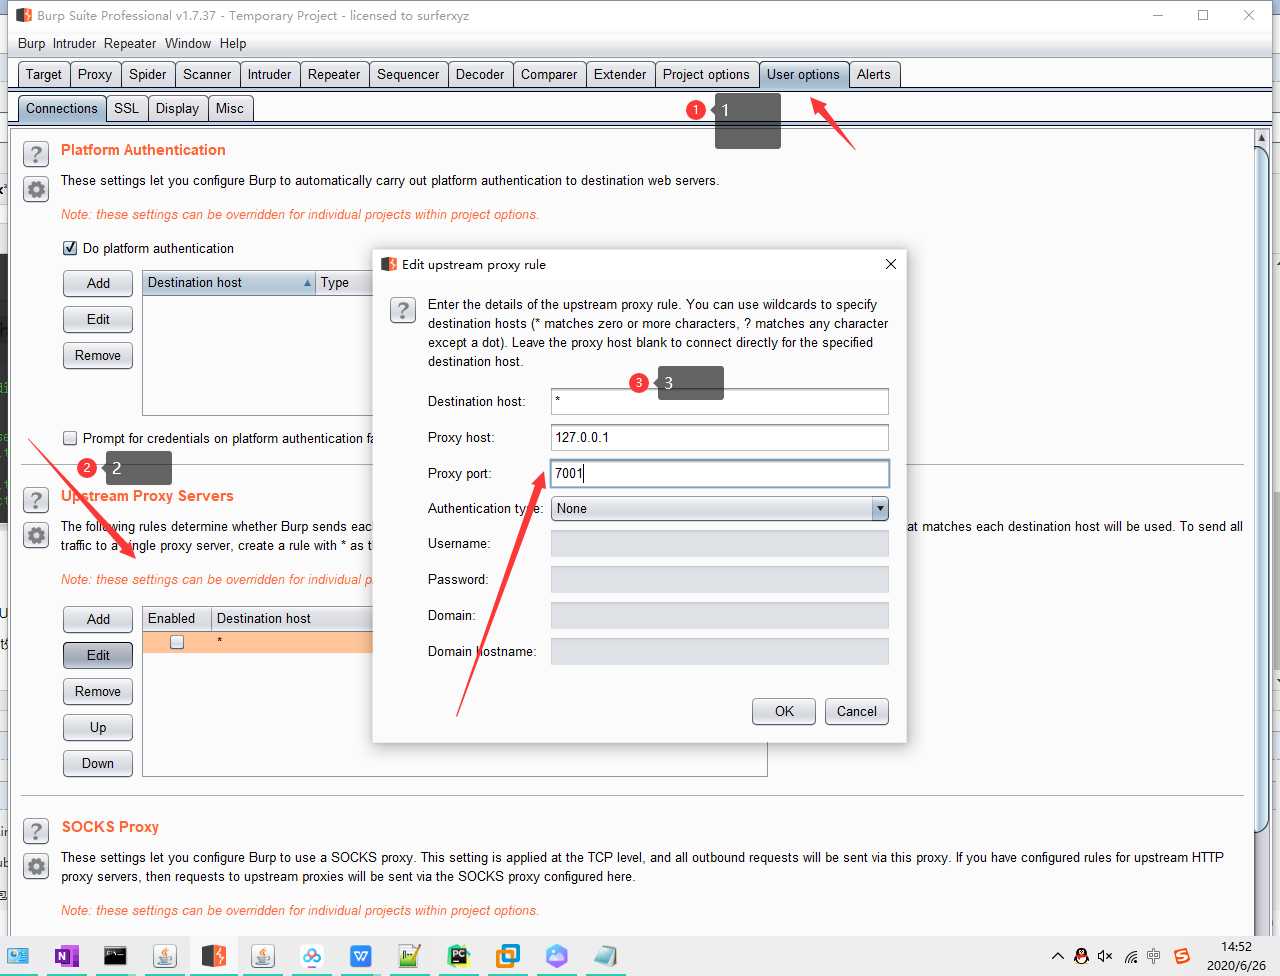The width and height of the screenshot is (1280, 976).
Task: Click the Type column header
Action: pyautogui.click(x=344, y=283)
